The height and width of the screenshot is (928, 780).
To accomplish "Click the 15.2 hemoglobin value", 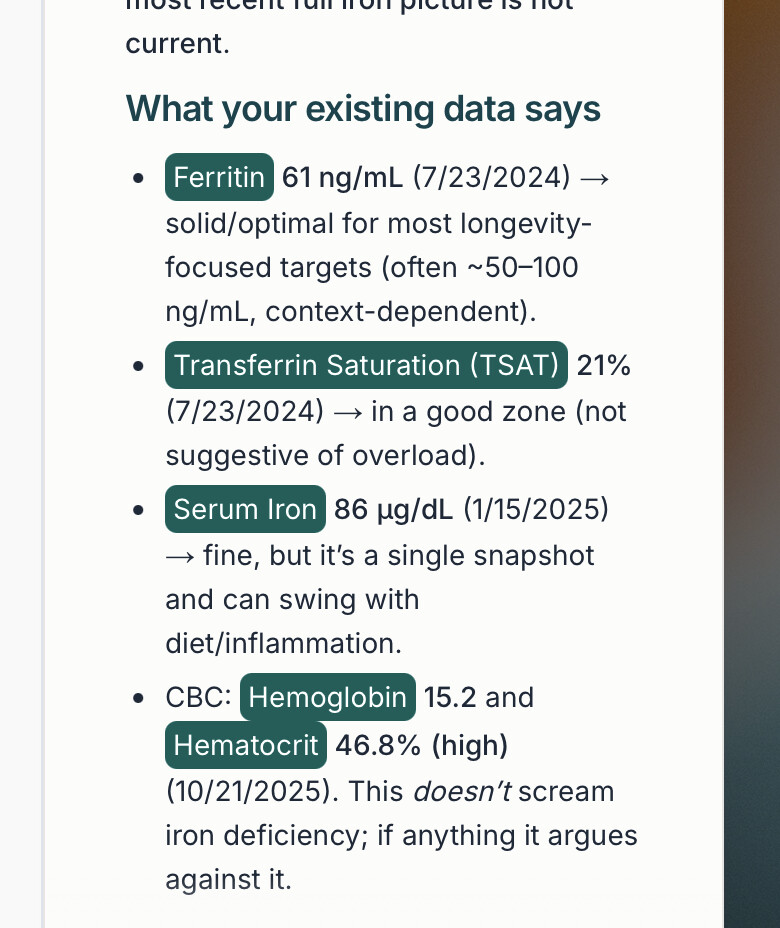I will pyautogui.click(x=450, y=697).
